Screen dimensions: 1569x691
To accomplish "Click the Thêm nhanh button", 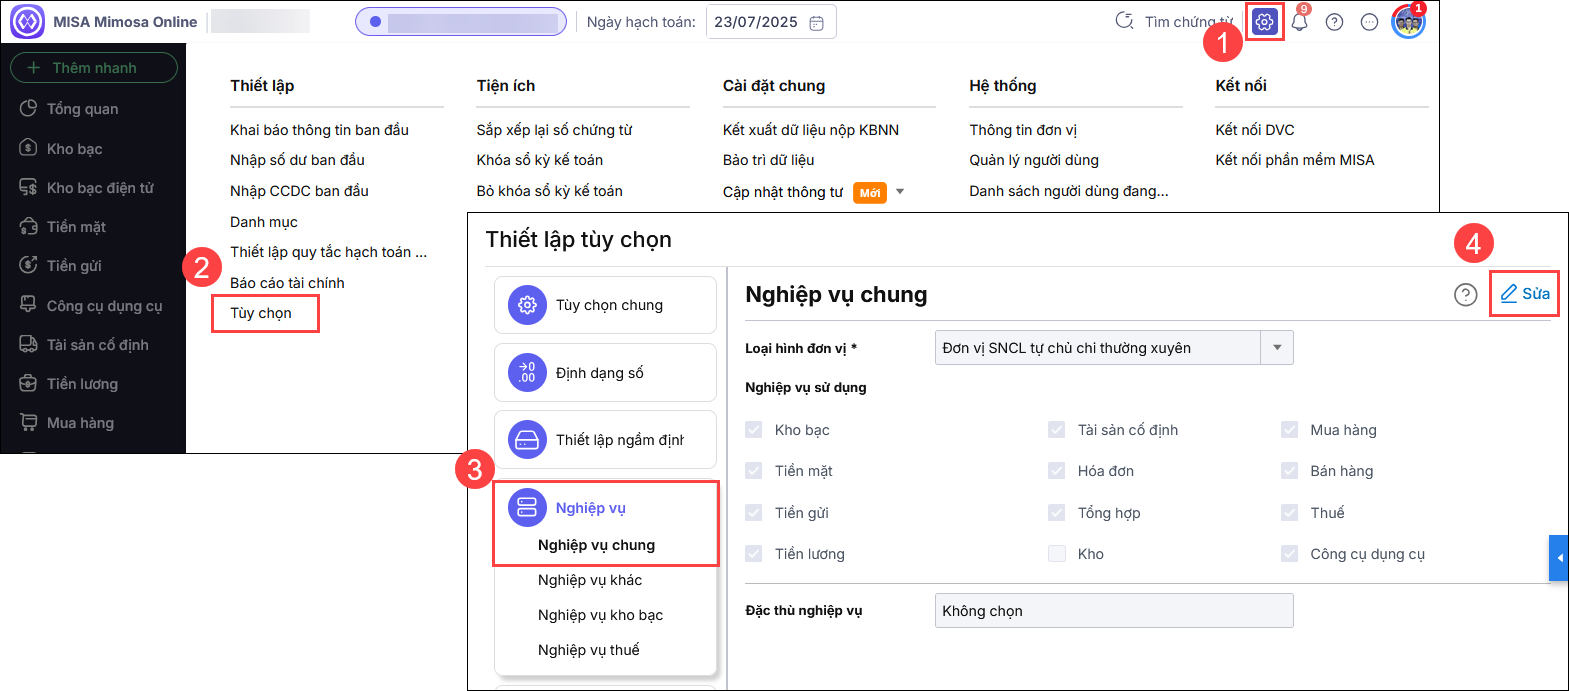I will (x=94, y=68).
